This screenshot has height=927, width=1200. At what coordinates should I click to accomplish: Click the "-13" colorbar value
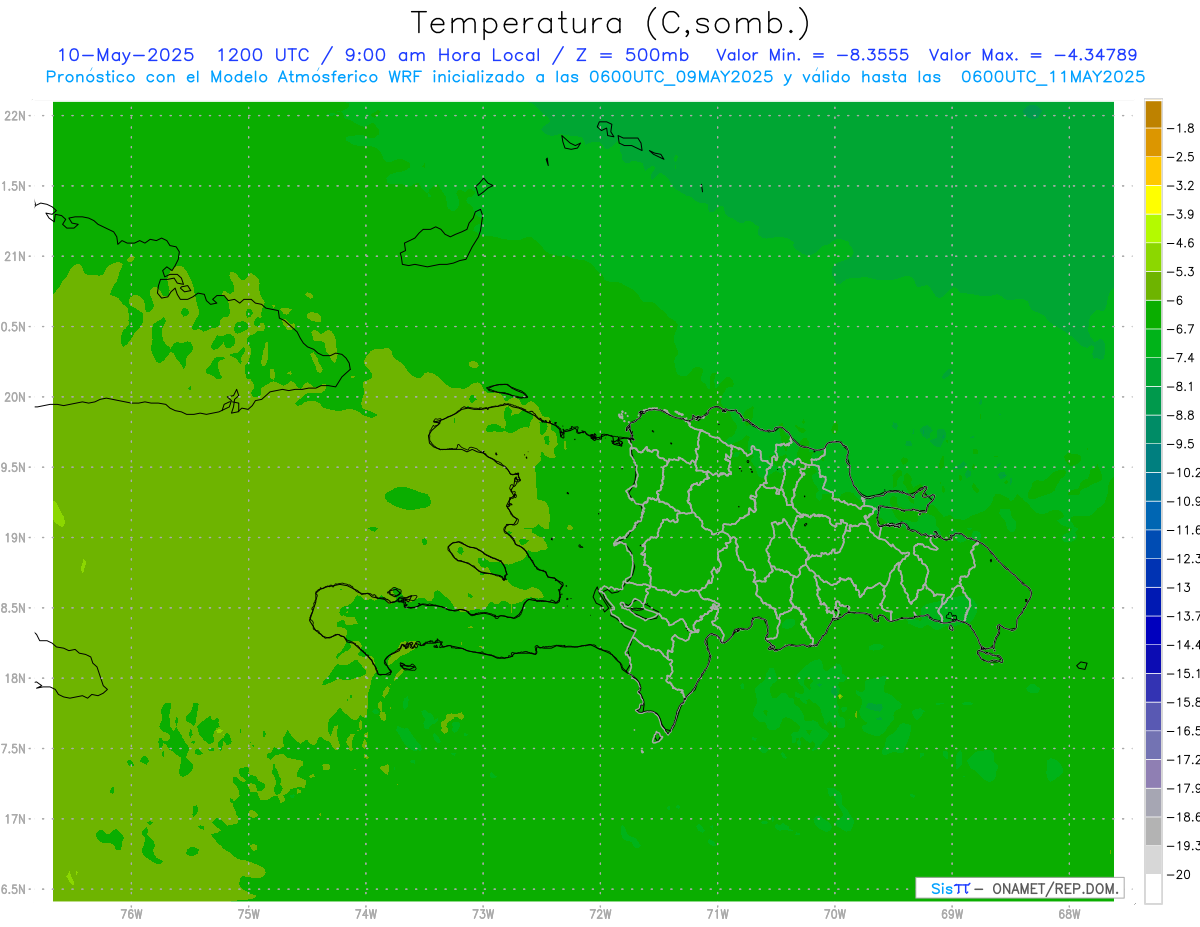click(1178, 587)
